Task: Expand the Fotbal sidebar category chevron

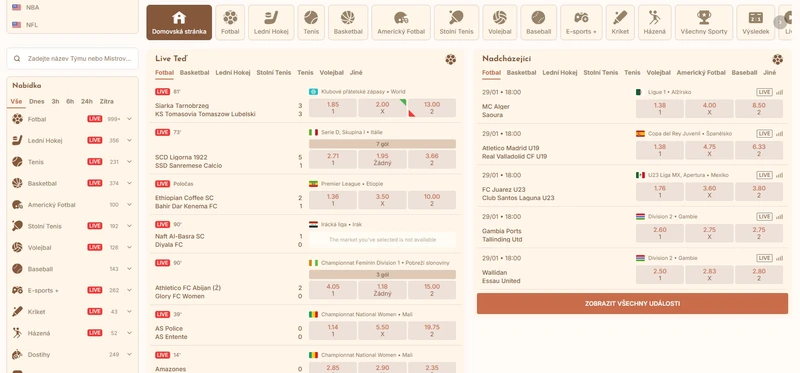Action: (x=130, y=119)
